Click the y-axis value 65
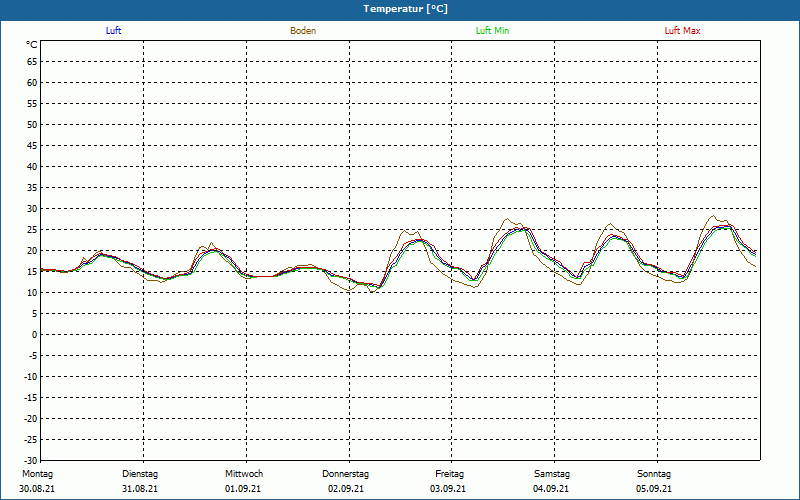This screenshot has width=800, height=500. [x=32, y=62]
